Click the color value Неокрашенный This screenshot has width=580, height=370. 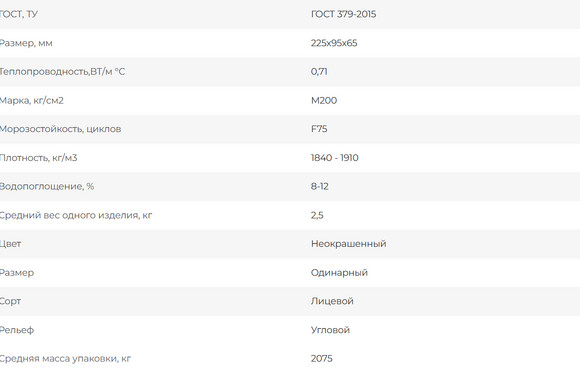[x=348, y=243]
